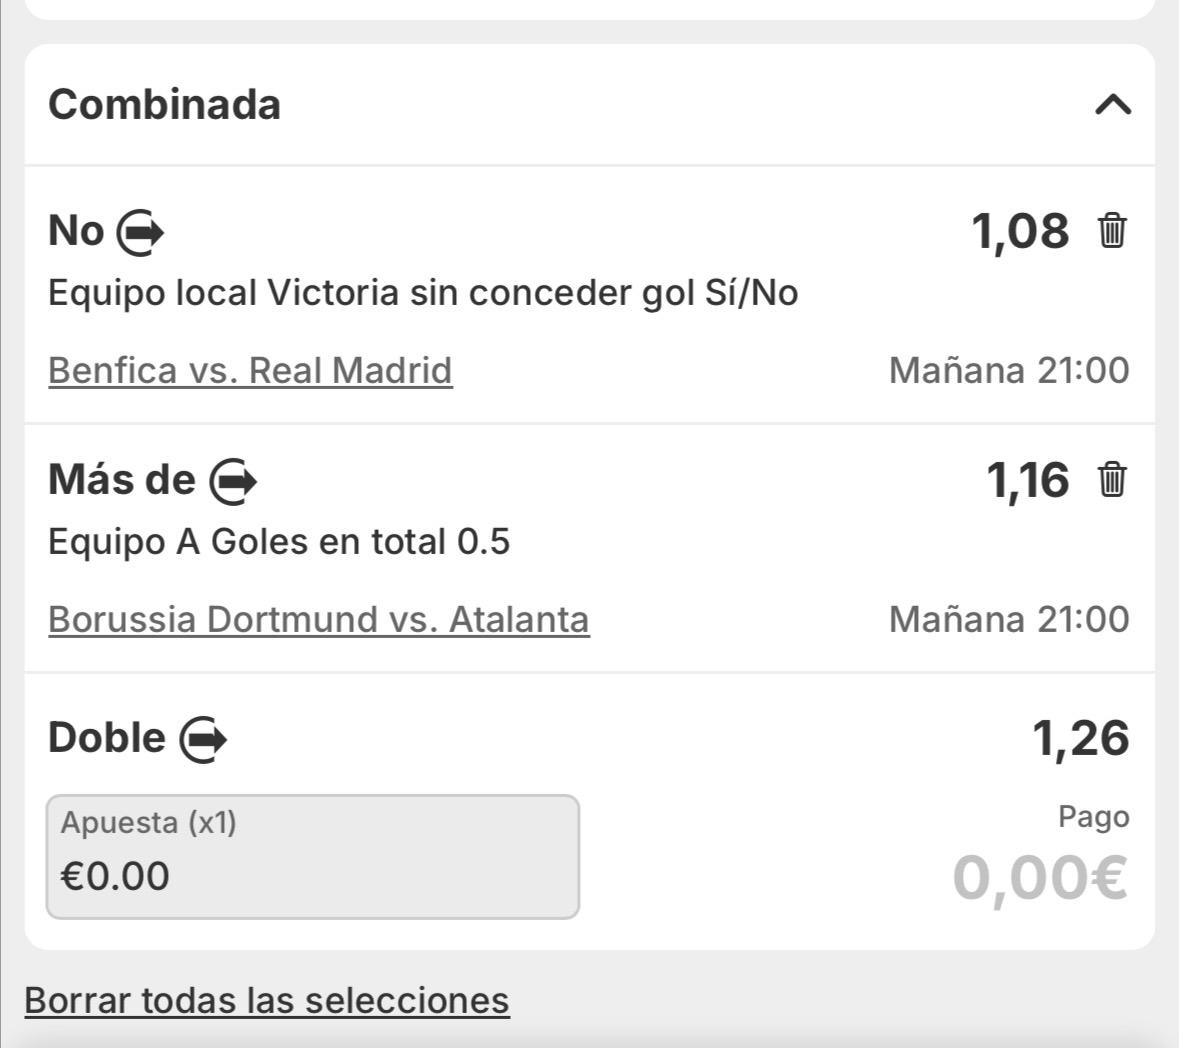Collapse the Combinada section chevron
Image resolution: width=1179 pixels, height=1048 pixels.
tap(1112, 104)
